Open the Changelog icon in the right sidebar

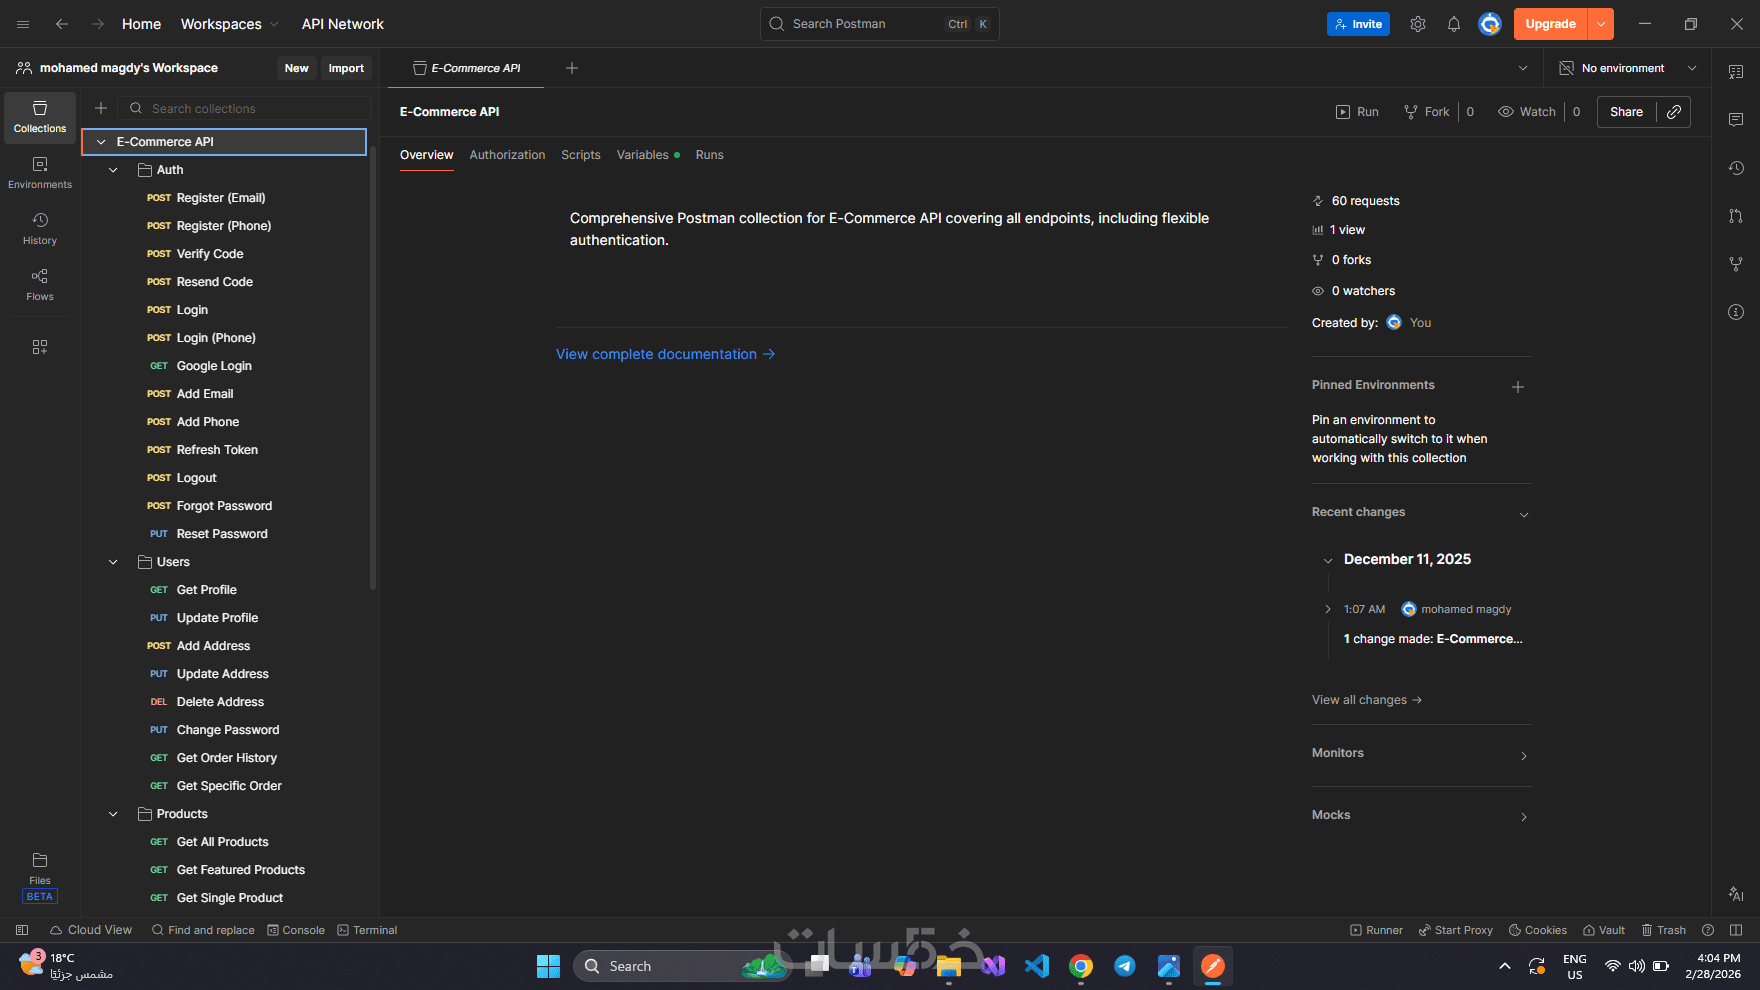(x=1736, y=168)
